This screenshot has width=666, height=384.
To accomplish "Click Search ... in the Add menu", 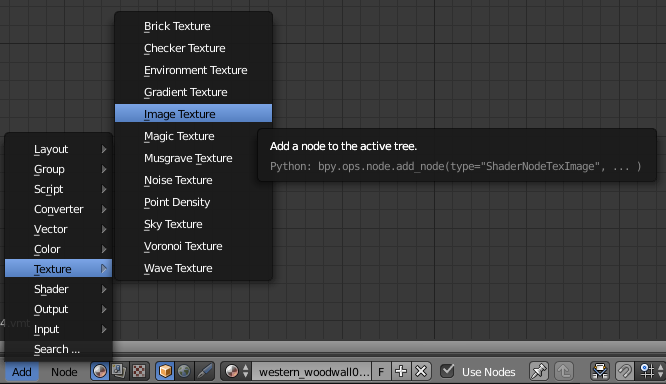I will [58, 349].
